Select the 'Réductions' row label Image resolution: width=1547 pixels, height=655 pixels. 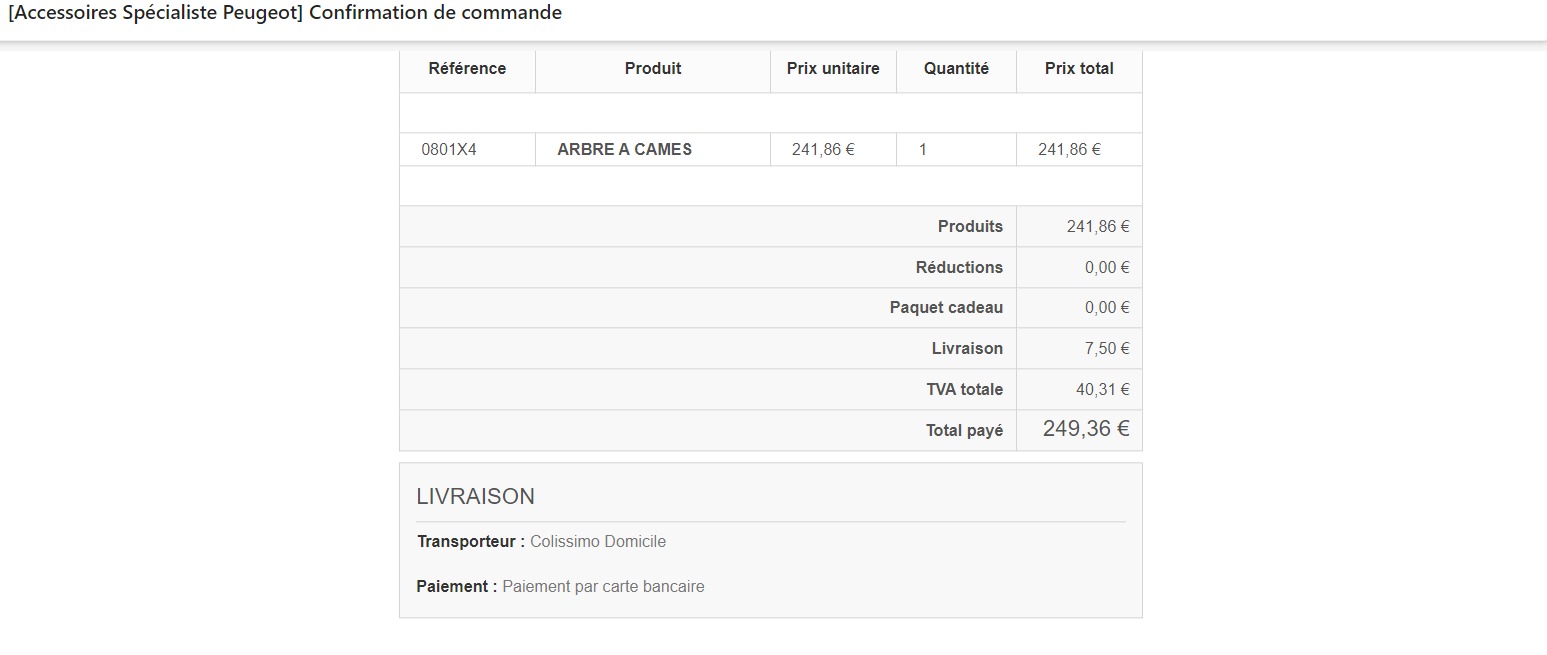959,268
